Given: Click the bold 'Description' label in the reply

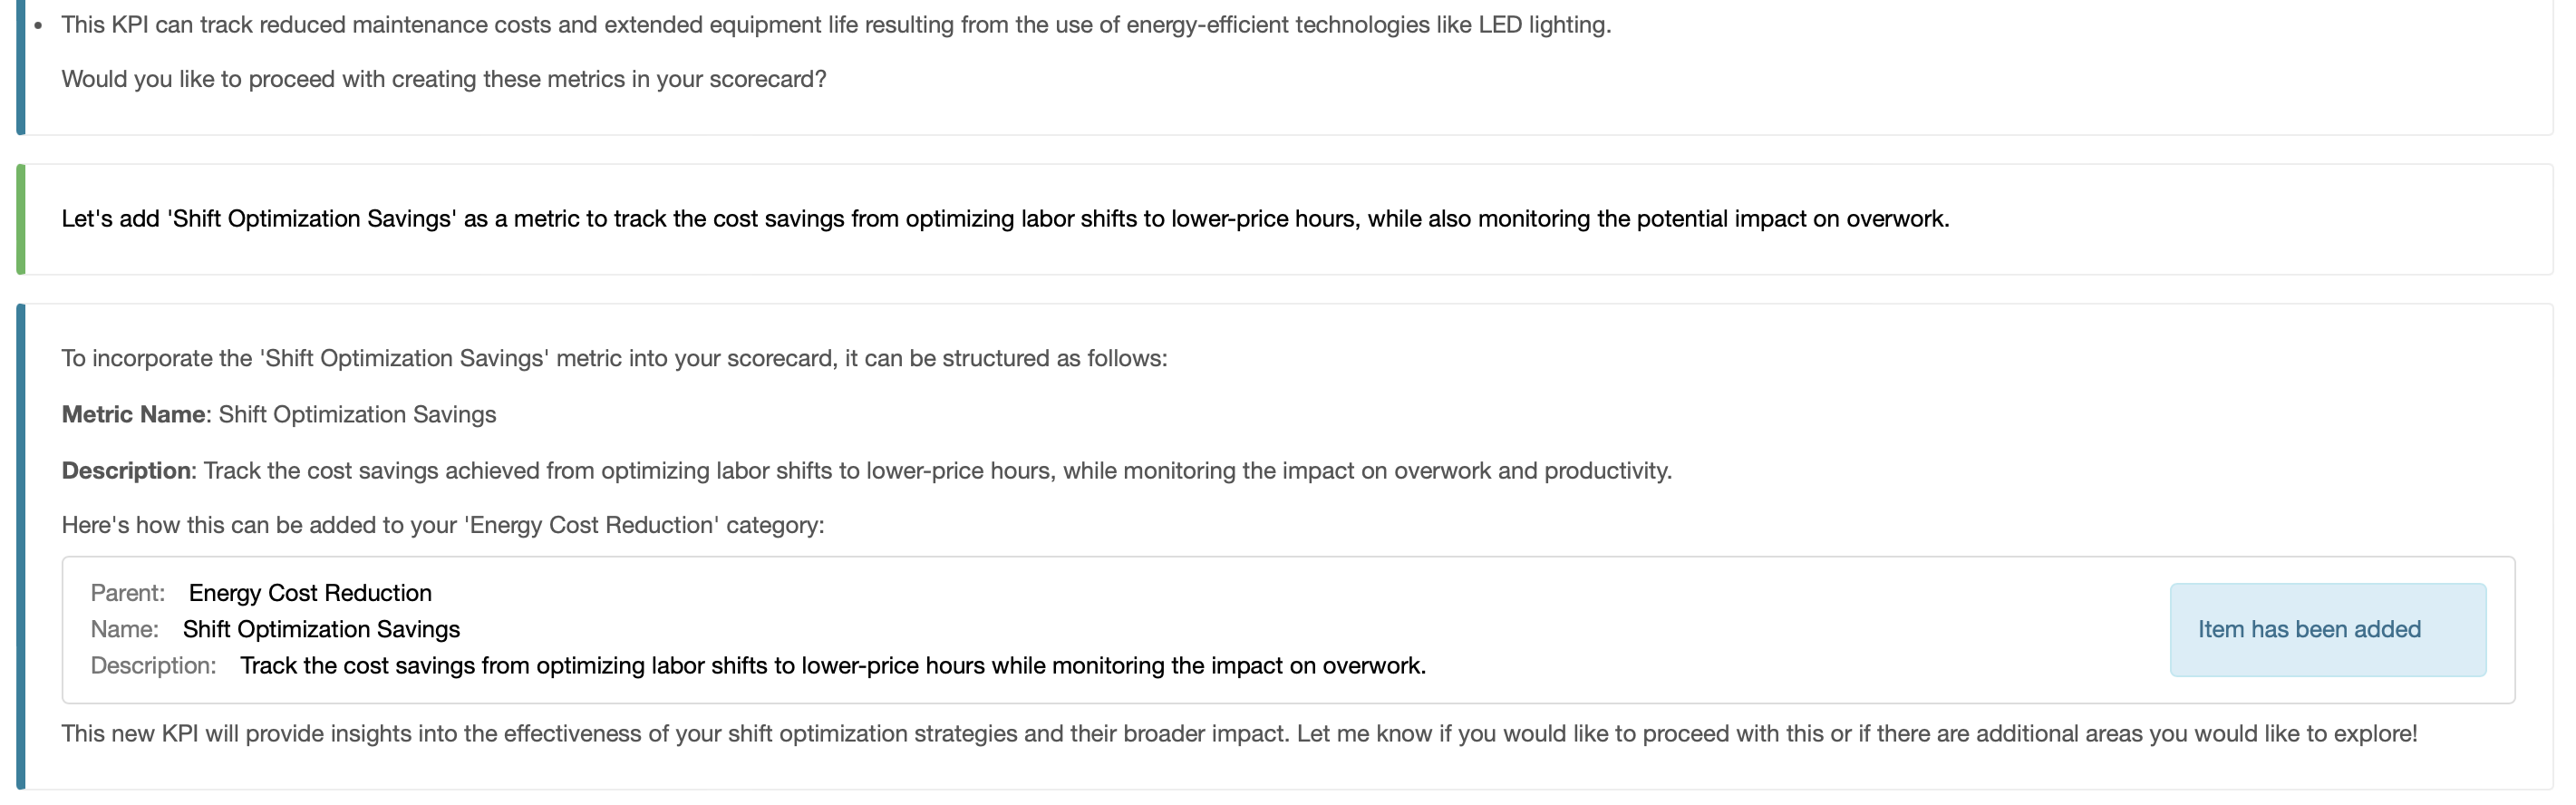Looking at the screenshot, I should coord(127,470).
